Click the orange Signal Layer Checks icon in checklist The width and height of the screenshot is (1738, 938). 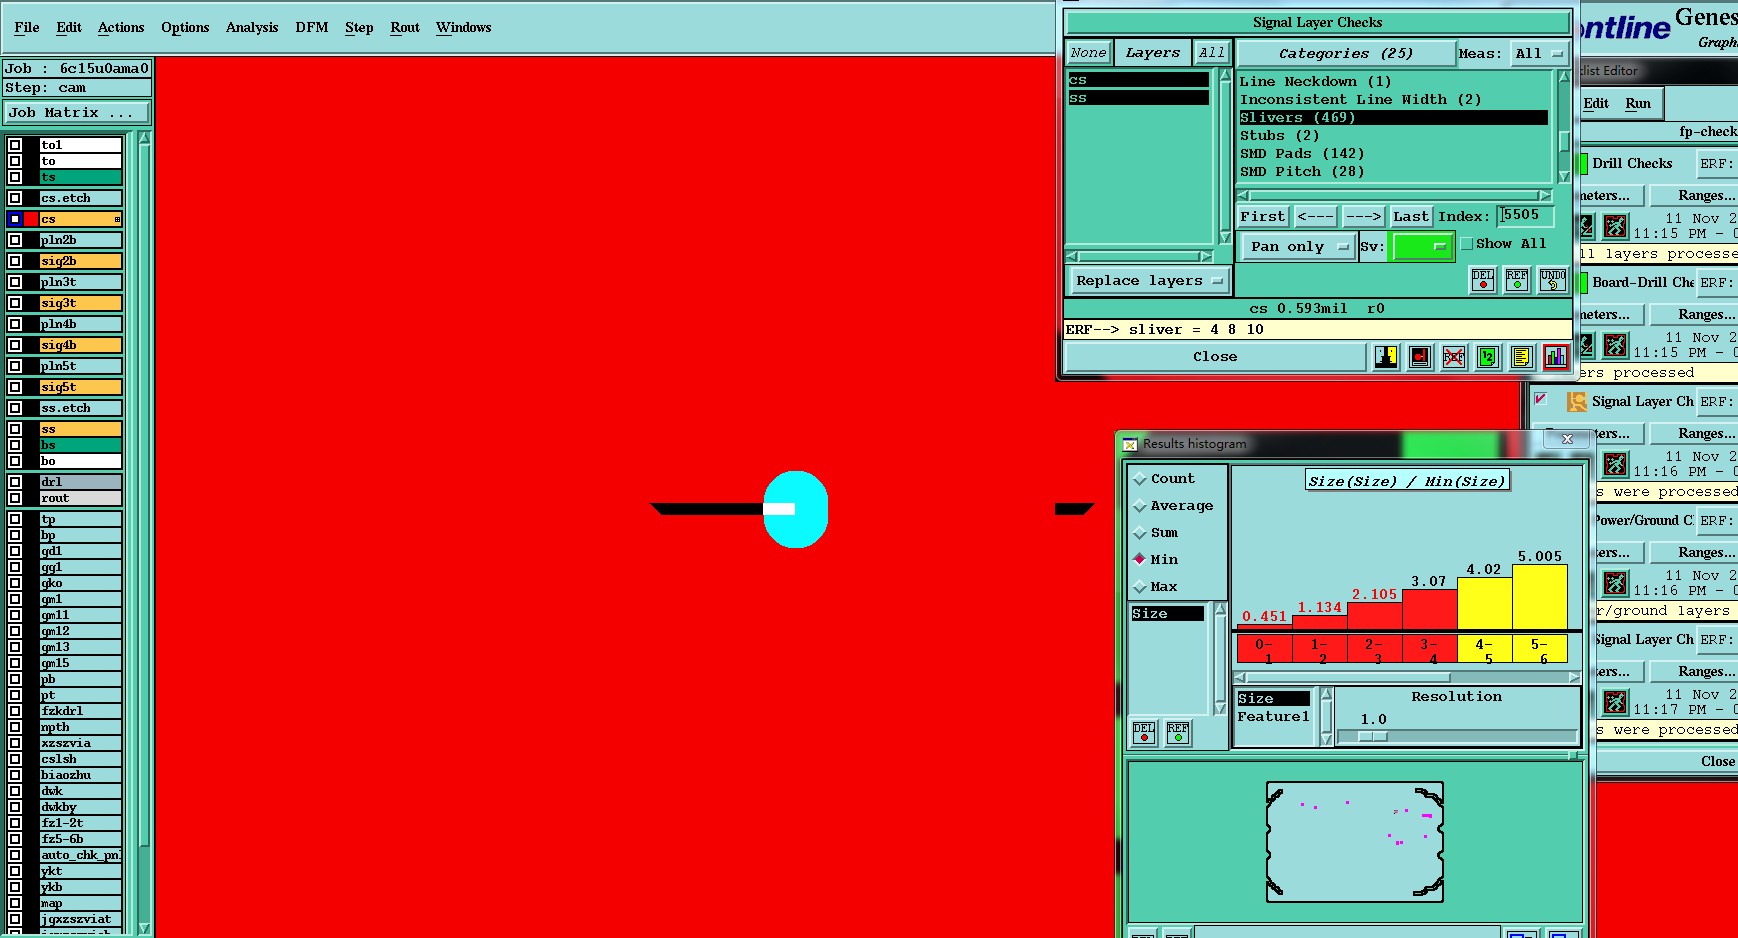tap(1577, 402)
